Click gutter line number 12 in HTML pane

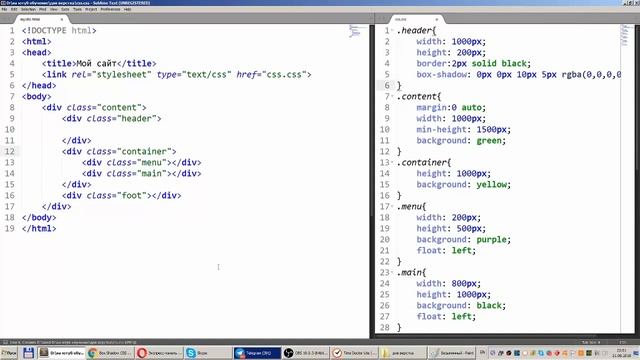click(x=10, y=151)
